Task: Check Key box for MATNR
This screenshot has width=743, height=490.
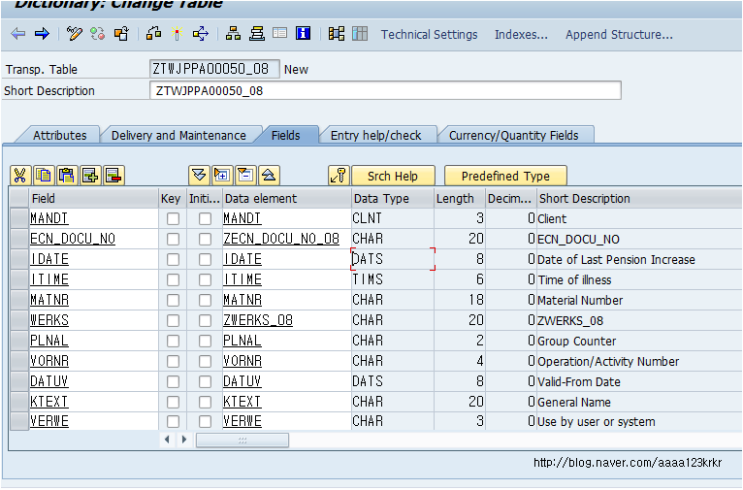Action: [173, 300]
